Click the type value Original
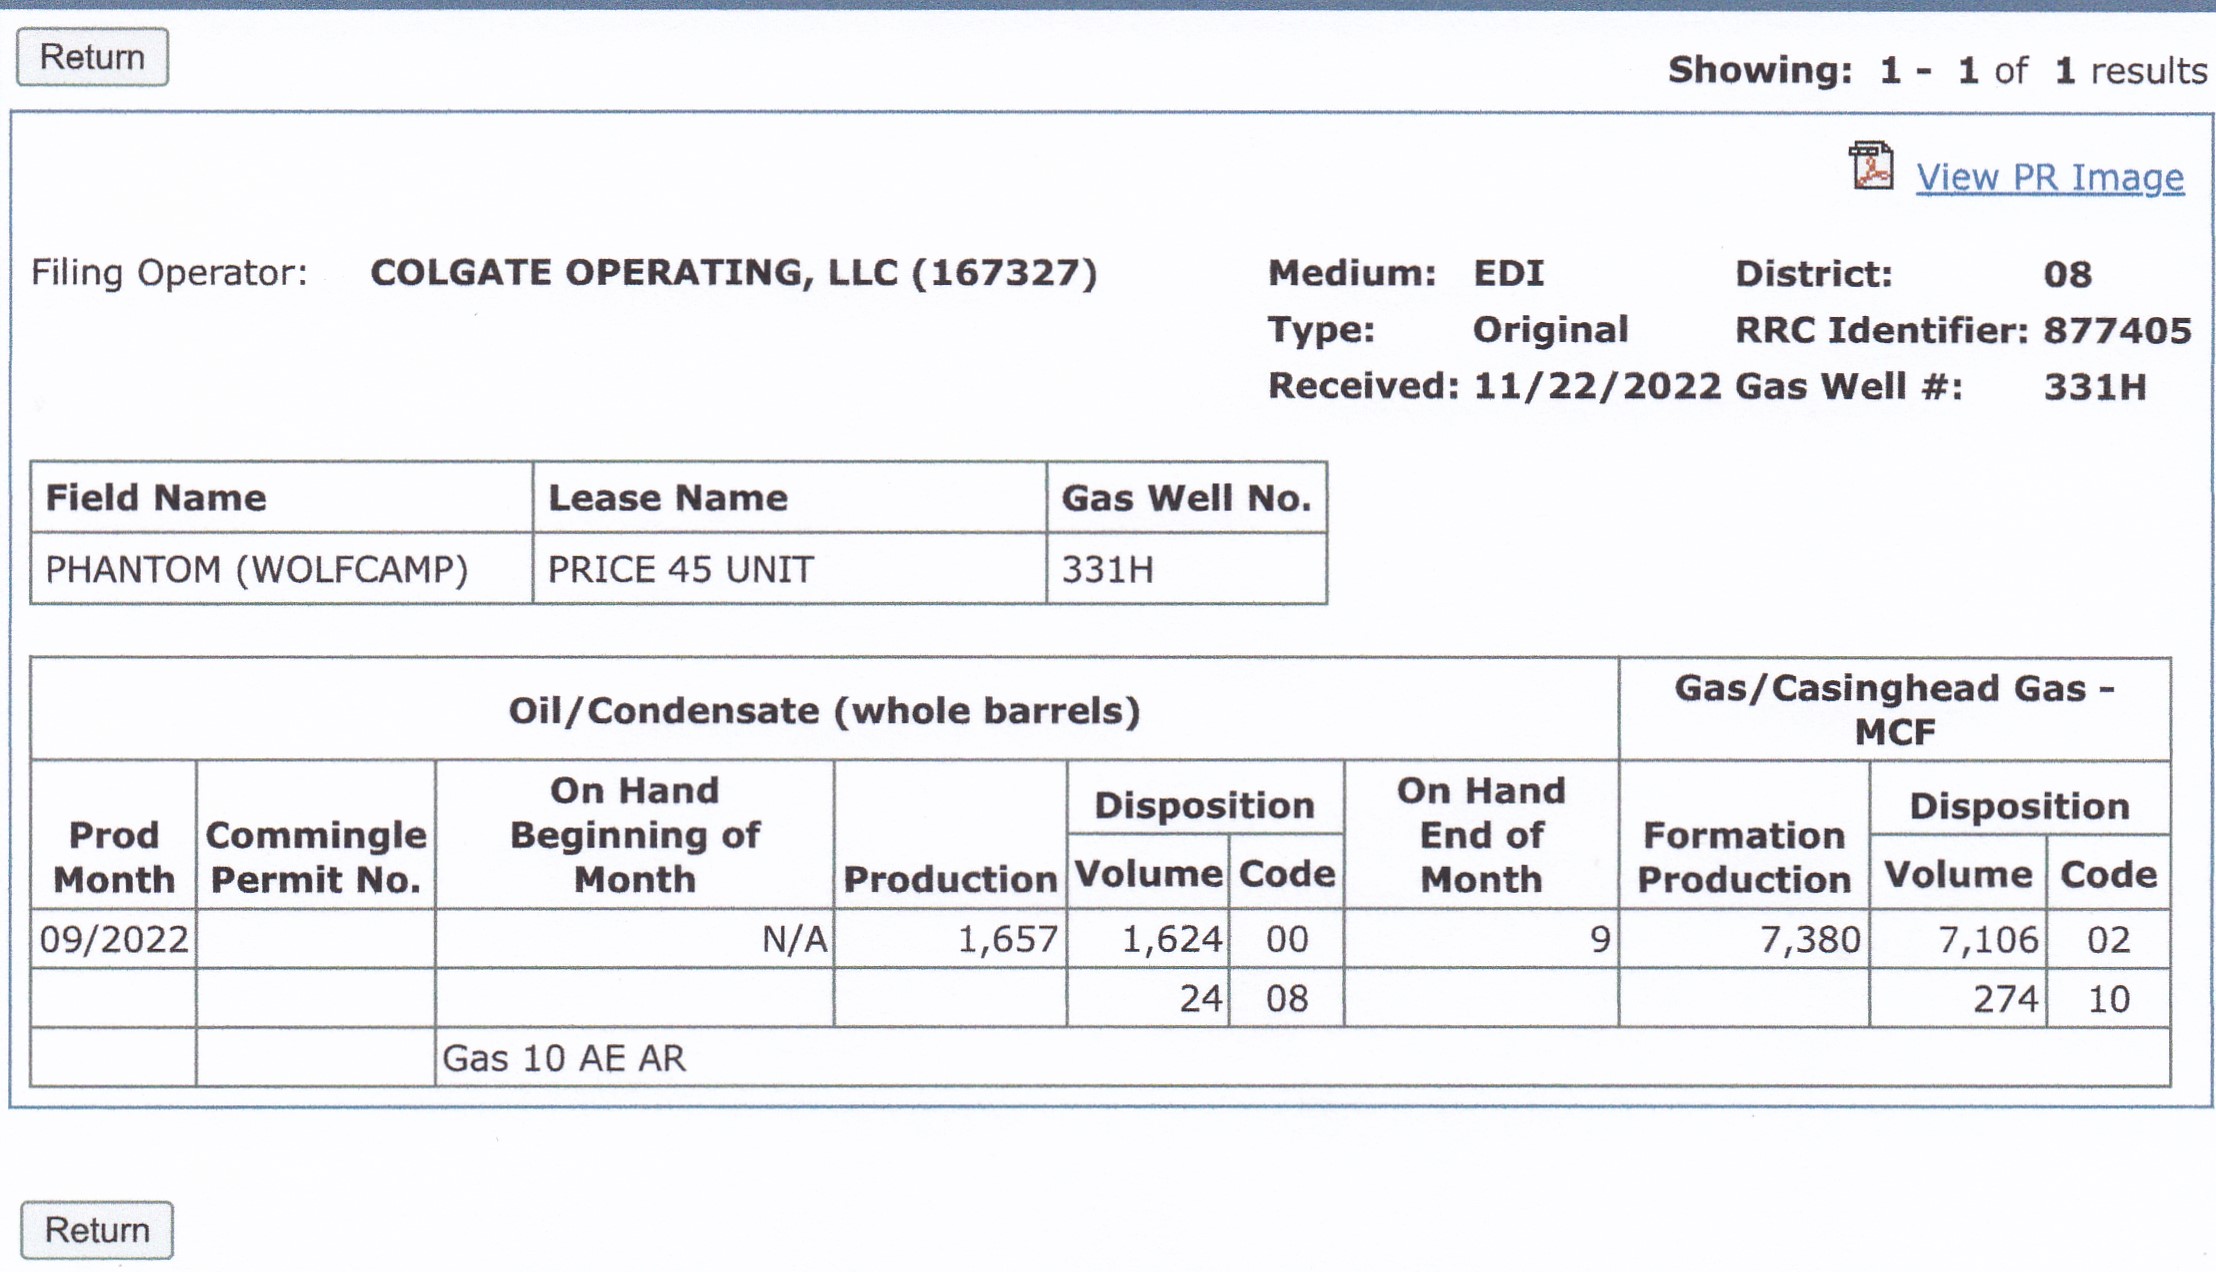Screen dimensions: 2216x1272 pyautogui.click(x=1550, y=330)
